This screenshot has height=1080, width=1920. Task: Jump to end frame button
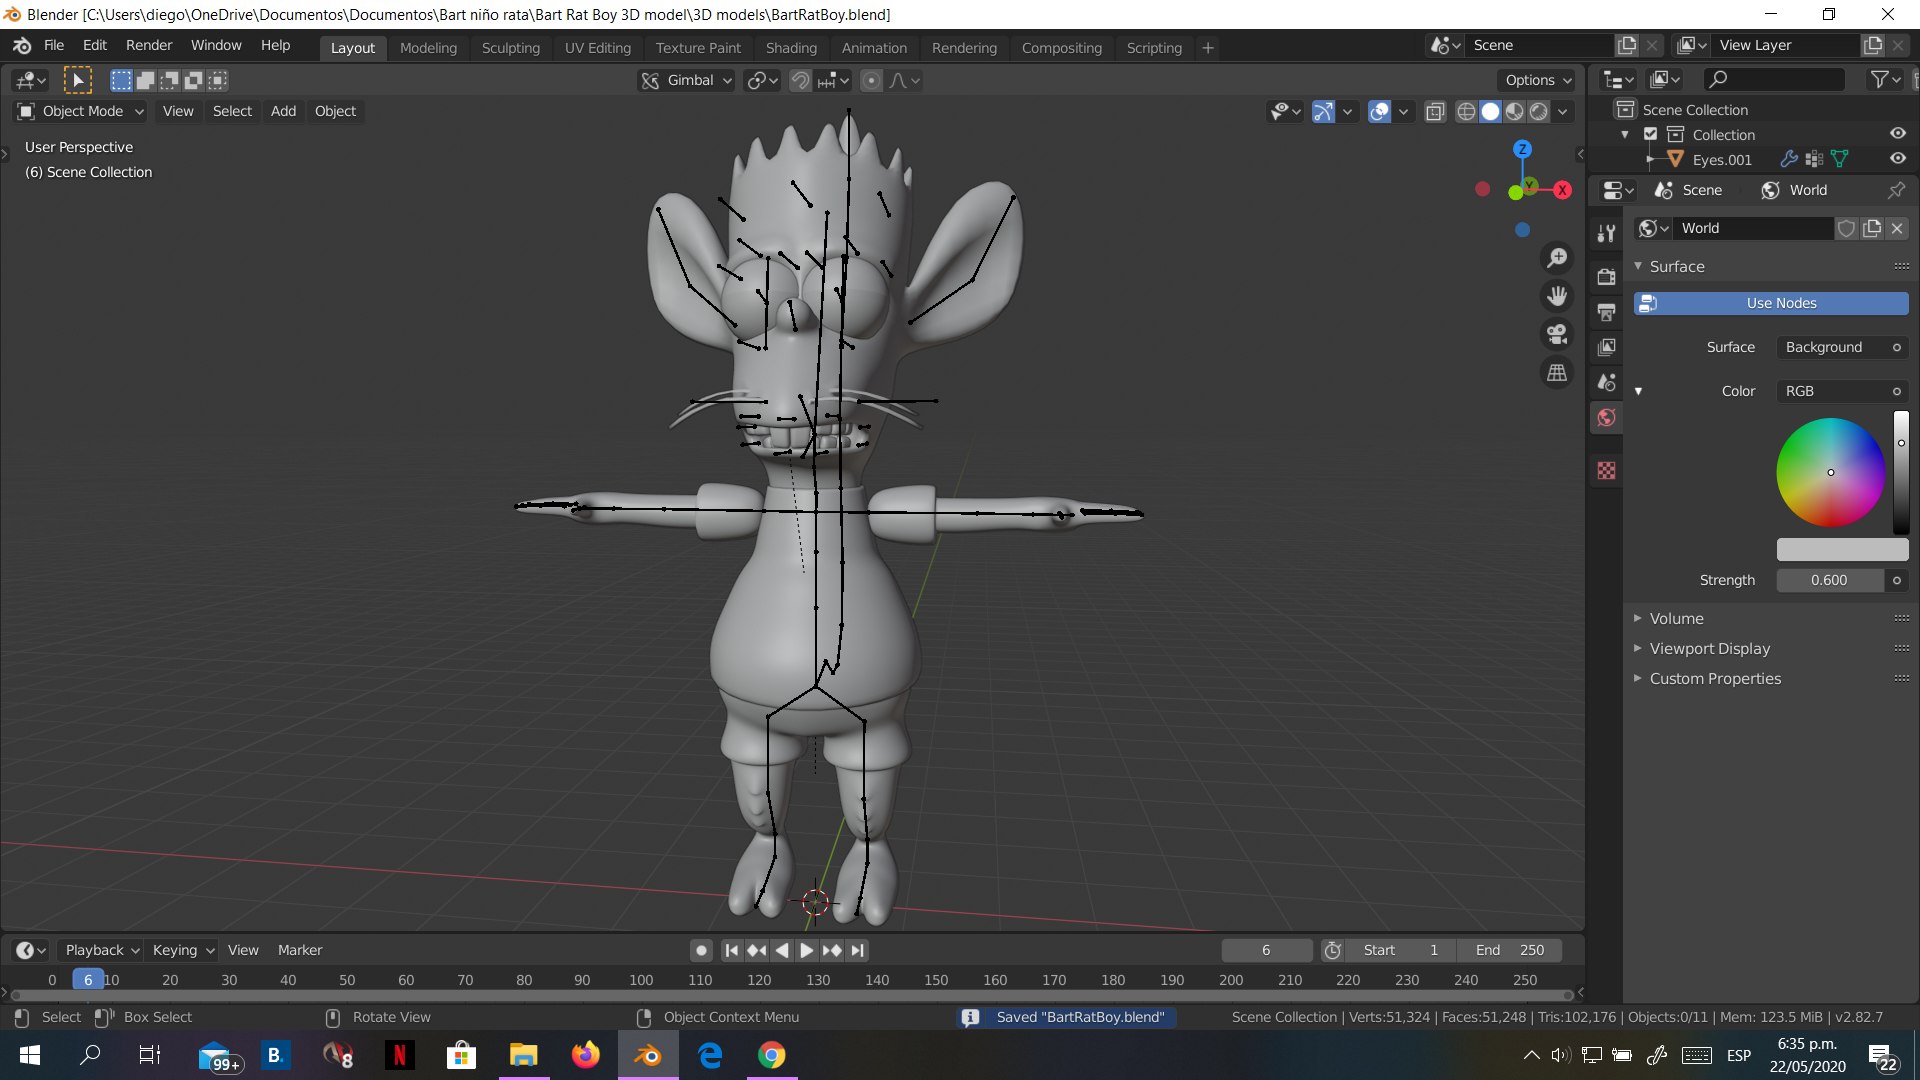(858, 950)
